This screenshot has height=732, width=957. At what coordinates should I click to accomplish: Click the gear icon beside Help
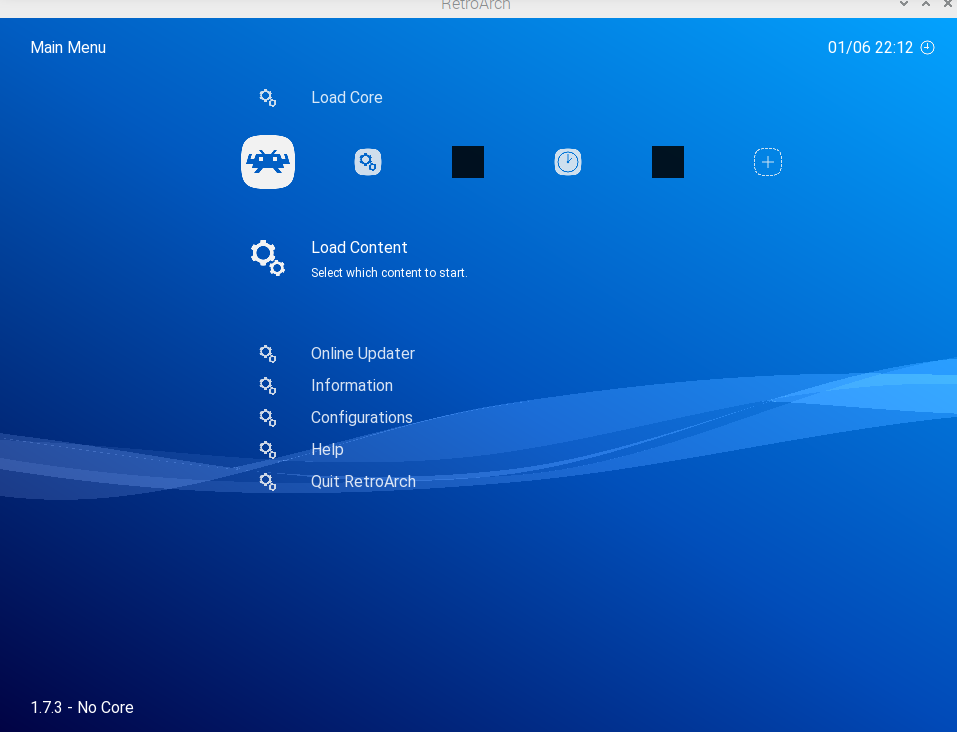pyautogui.click(x=267, y=450)
